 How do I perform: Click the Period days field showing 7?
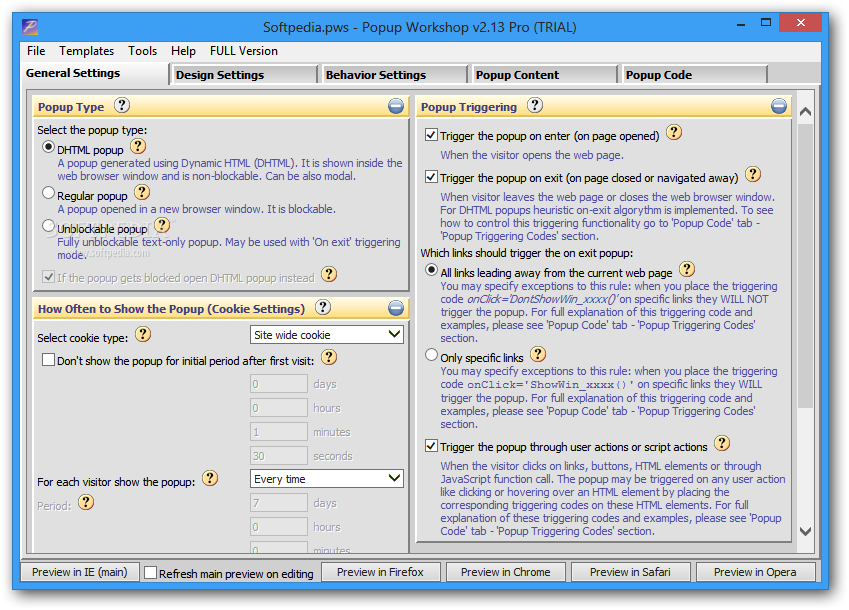point(278,503)
